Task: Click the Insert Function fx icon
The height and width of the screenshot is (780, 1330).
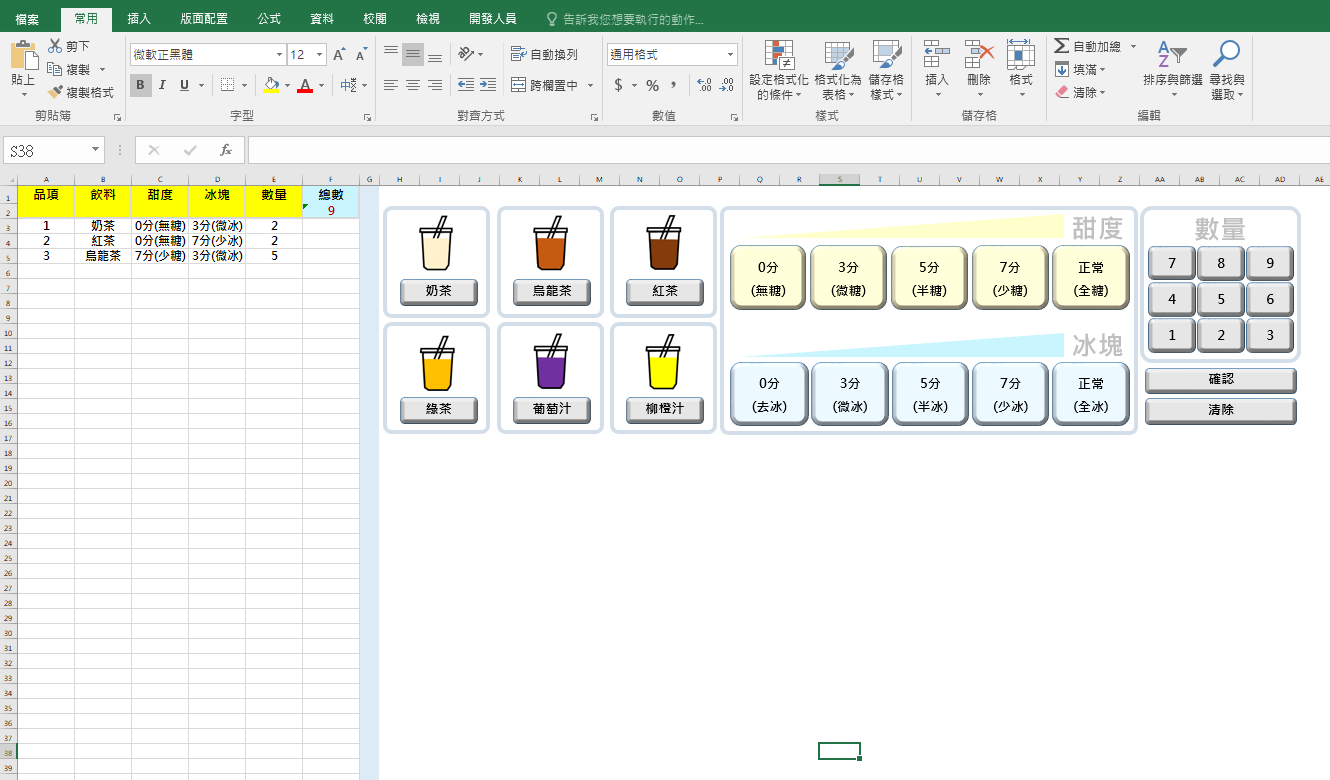Action: tap(226, 150)
